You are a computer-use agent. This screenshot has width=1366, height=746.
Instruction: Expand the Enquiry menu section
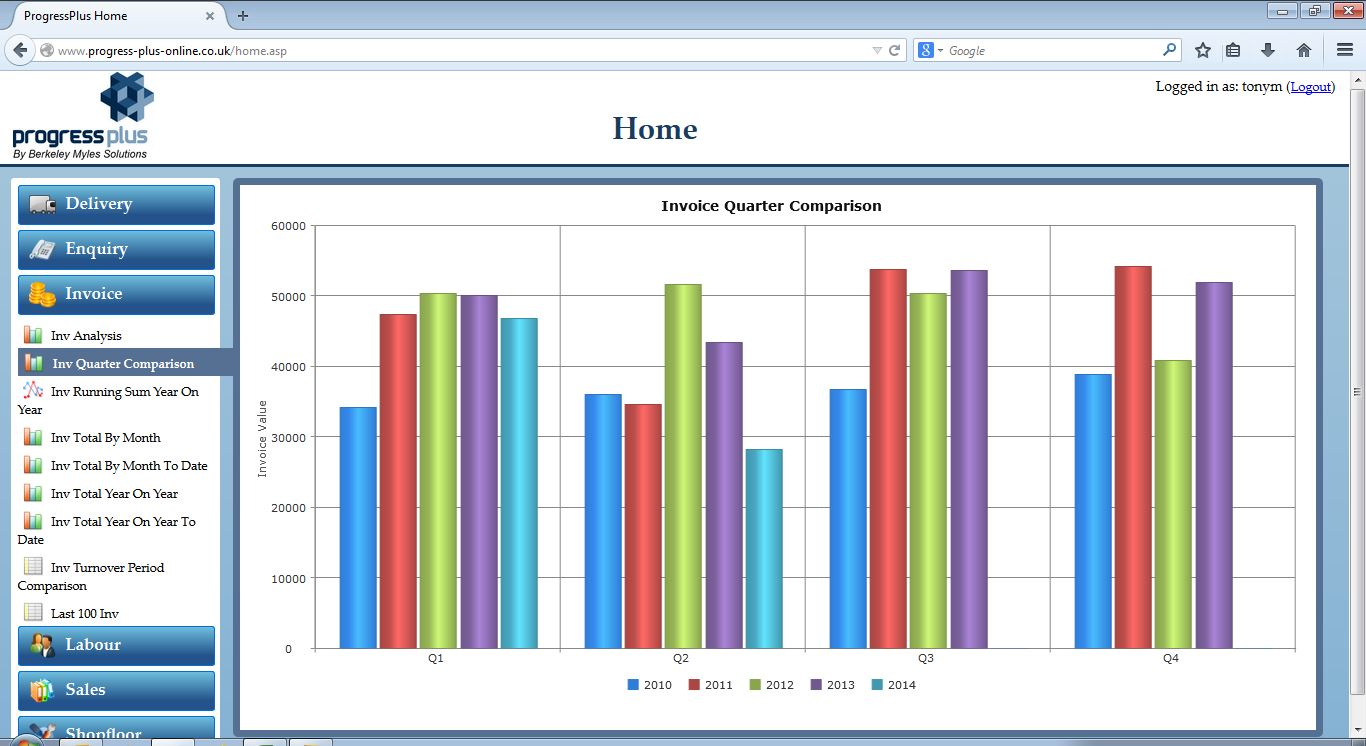pyautogui.click(x=116, y=249)
